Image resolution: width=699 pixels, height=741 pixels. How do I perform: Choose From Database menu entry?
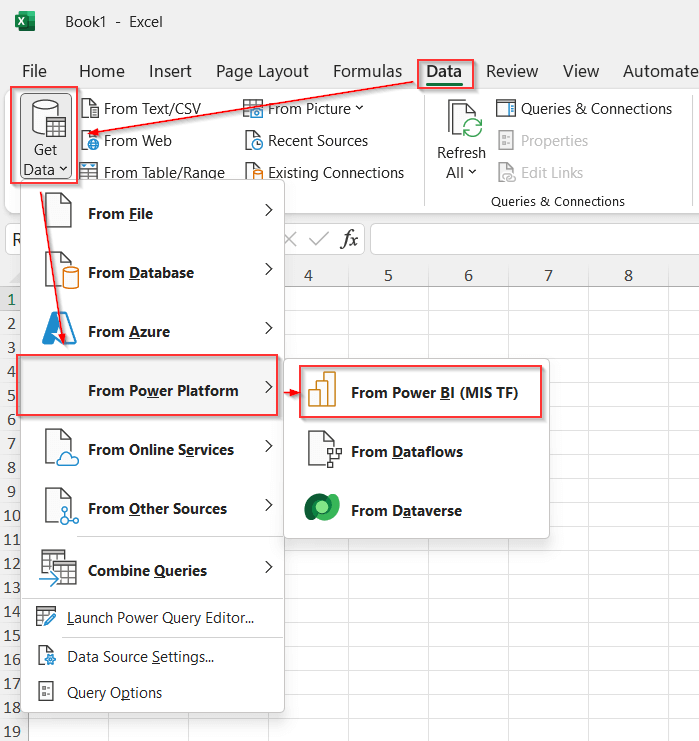(x=152, y=270)
